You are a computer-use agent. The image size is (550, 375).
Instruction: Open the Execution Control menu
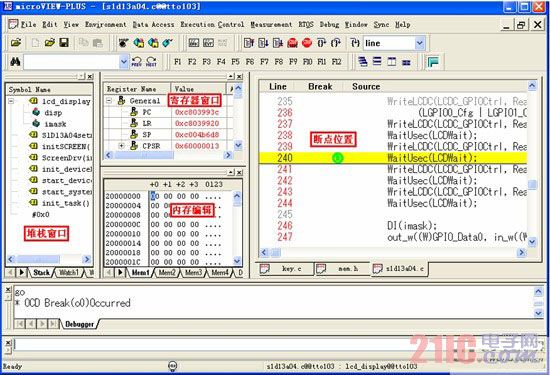click(212, 25)
